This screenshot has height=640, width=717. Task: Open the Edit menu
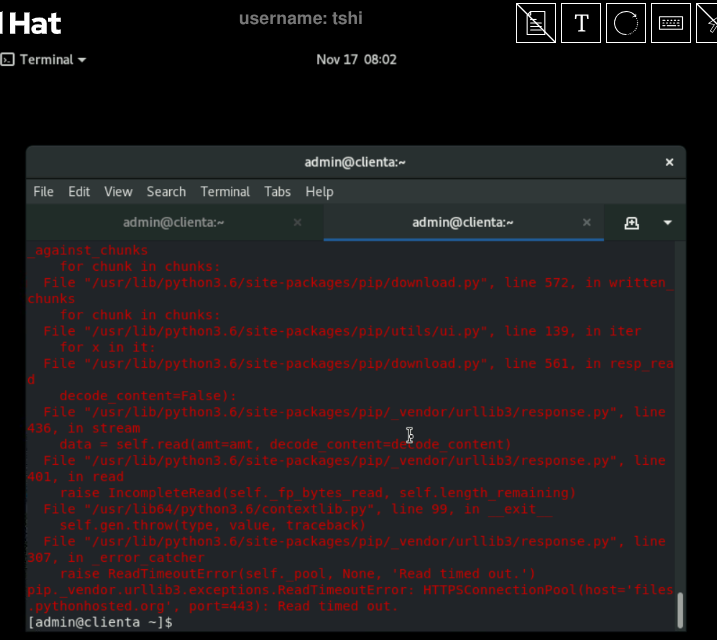79,192
